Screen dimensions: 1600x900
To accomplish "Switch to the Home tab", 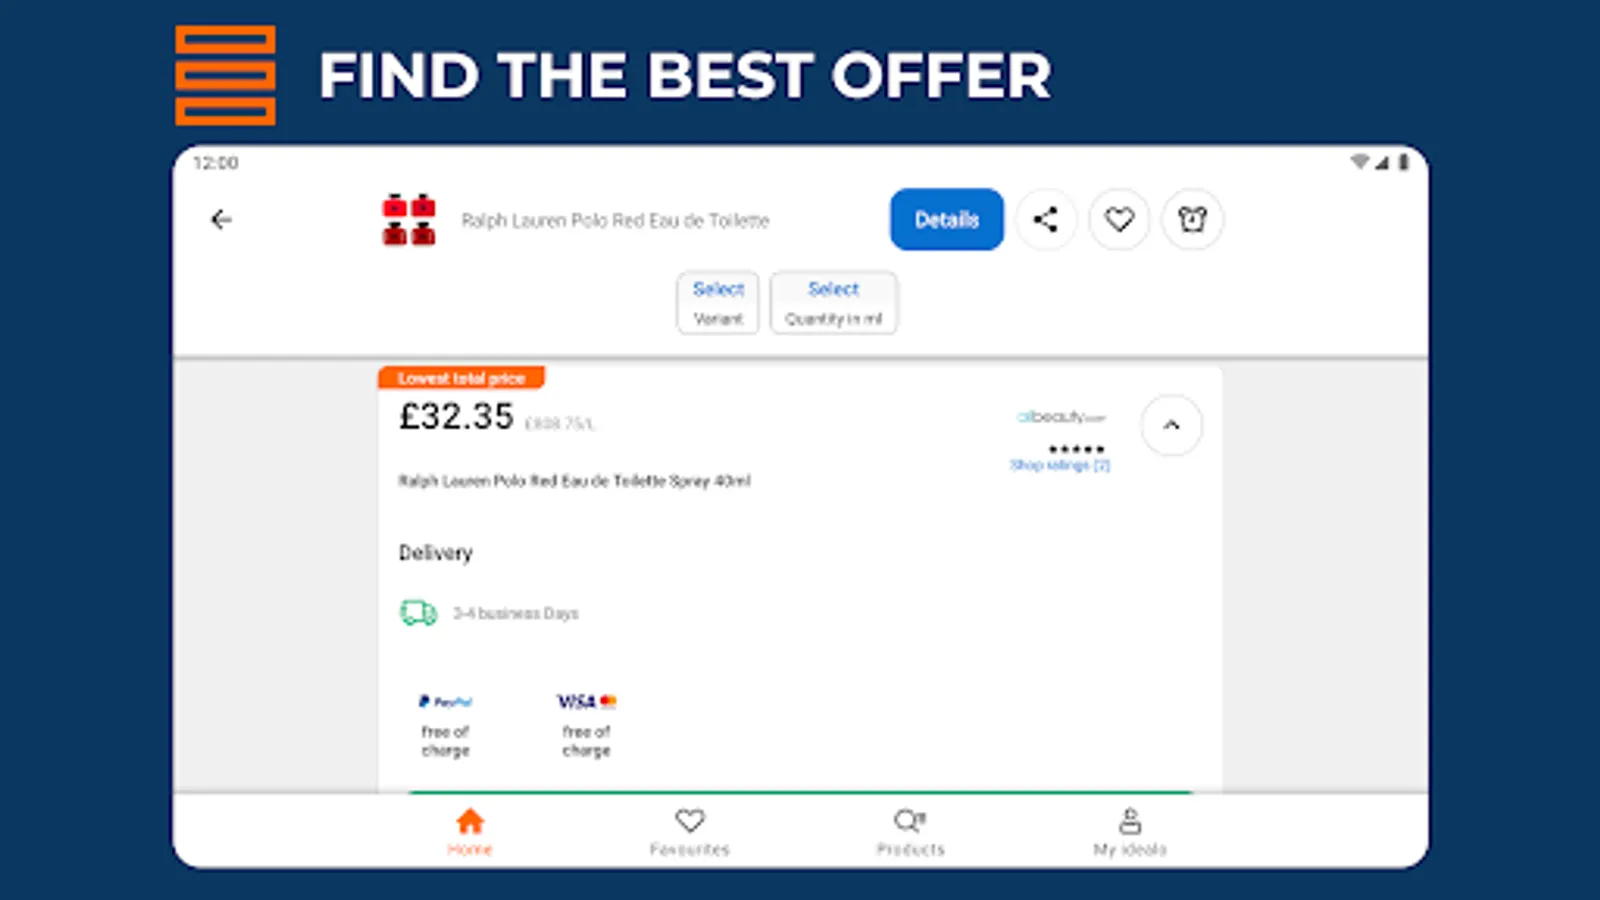I will [470, 832].
